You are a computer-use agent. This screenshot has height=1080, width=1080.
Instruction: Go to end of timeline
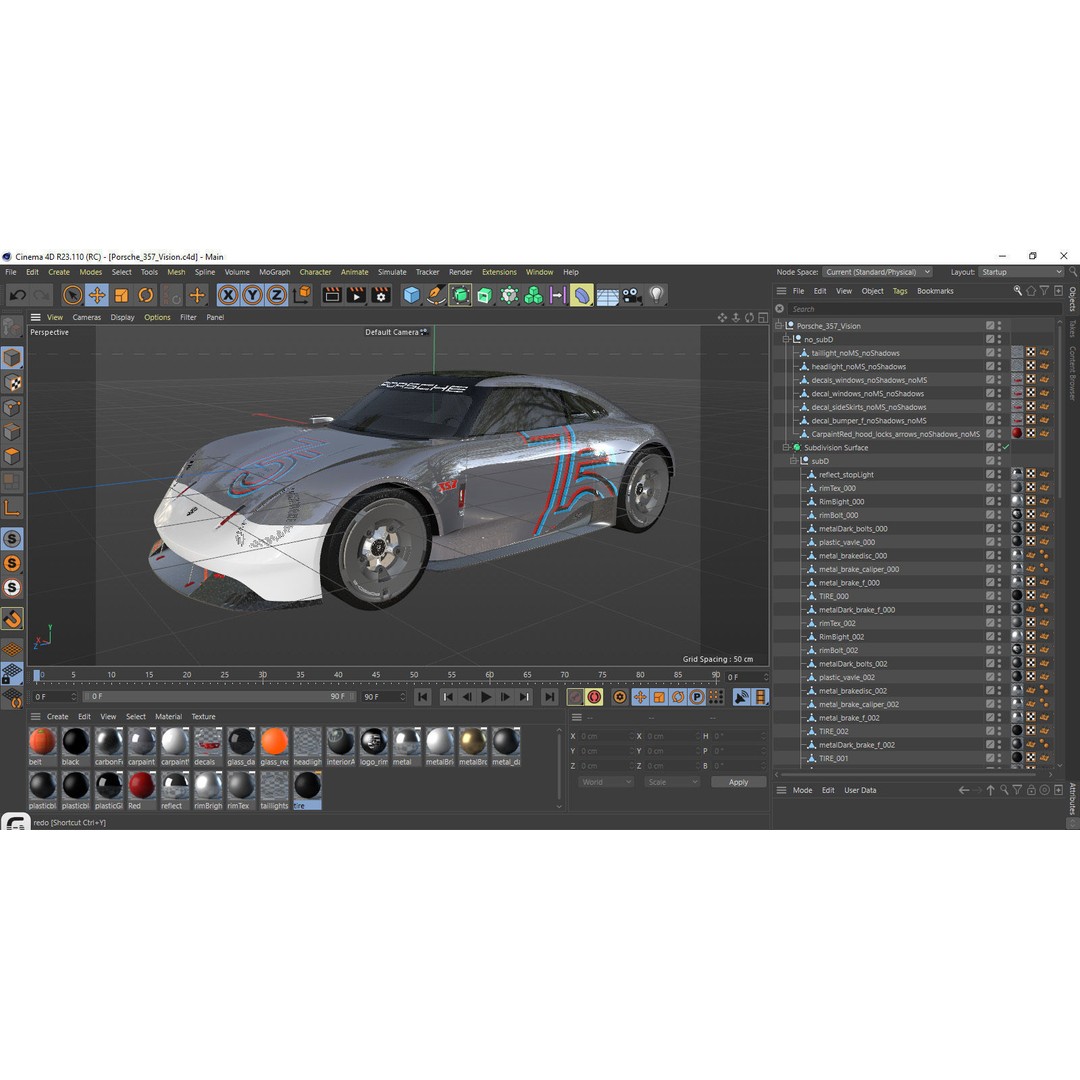click(549, 697)
